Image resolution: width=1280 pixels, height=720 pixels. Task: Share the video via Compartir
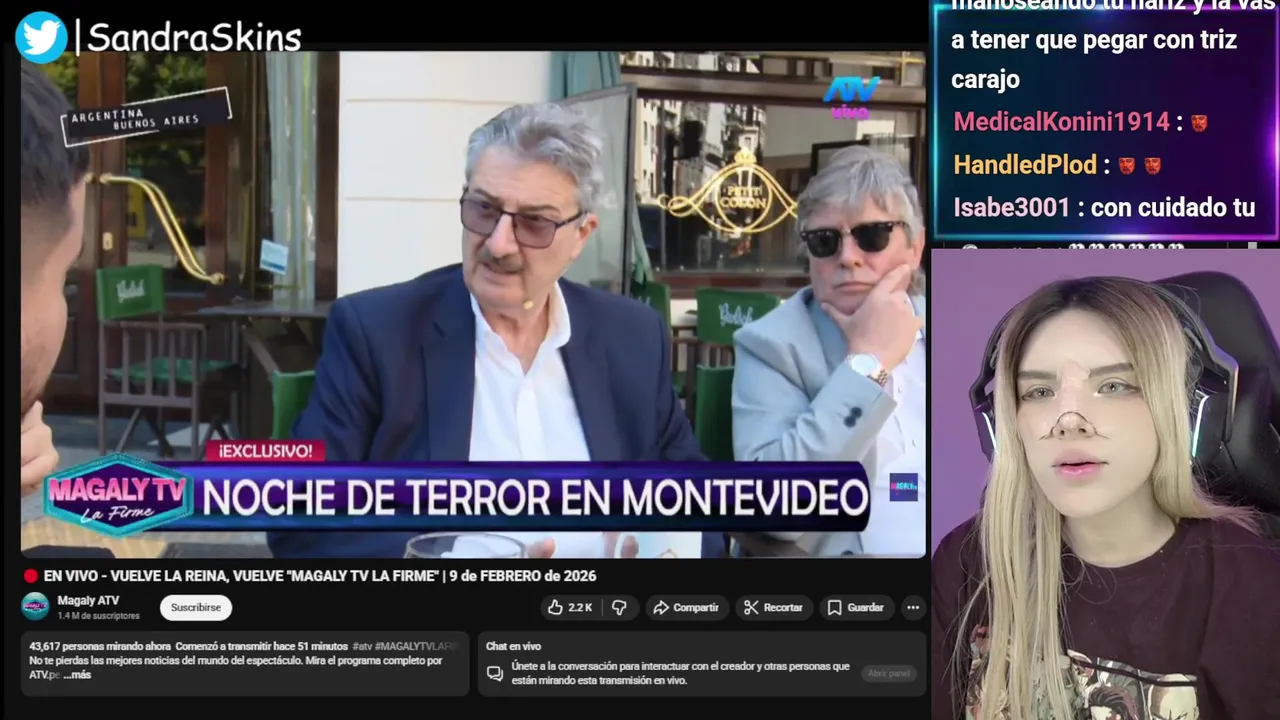686,607
